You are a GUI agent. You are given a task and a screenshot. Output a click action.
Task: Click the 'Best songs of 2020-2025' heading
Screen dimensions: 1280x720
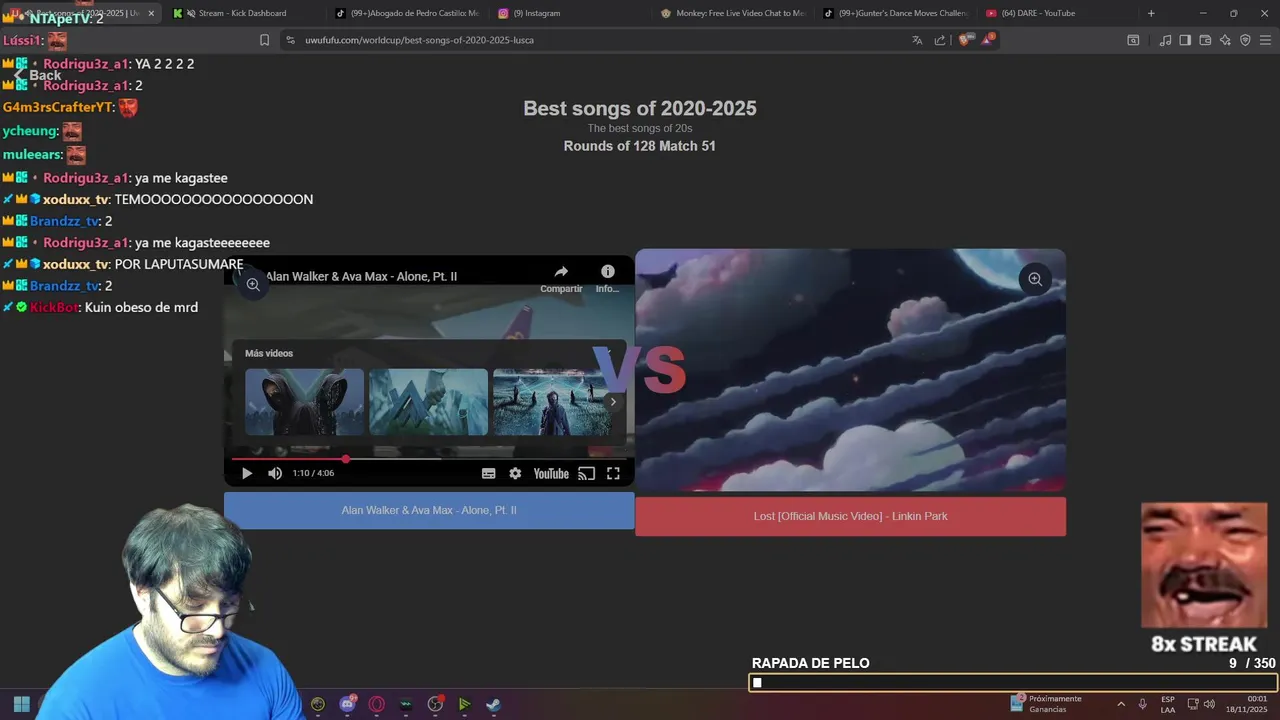tap(640, 108)
